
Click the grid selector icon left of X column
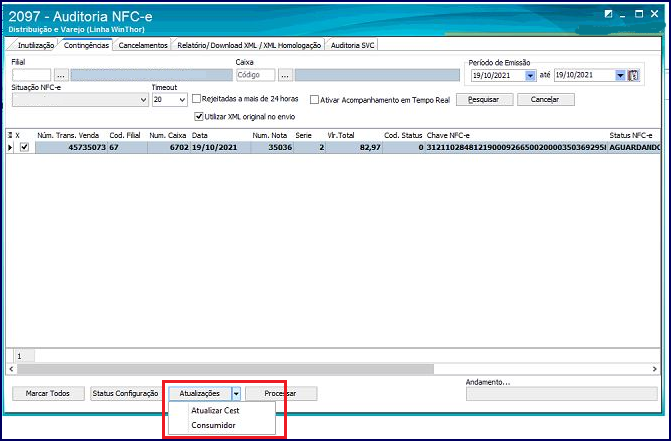tap(10, 135)
